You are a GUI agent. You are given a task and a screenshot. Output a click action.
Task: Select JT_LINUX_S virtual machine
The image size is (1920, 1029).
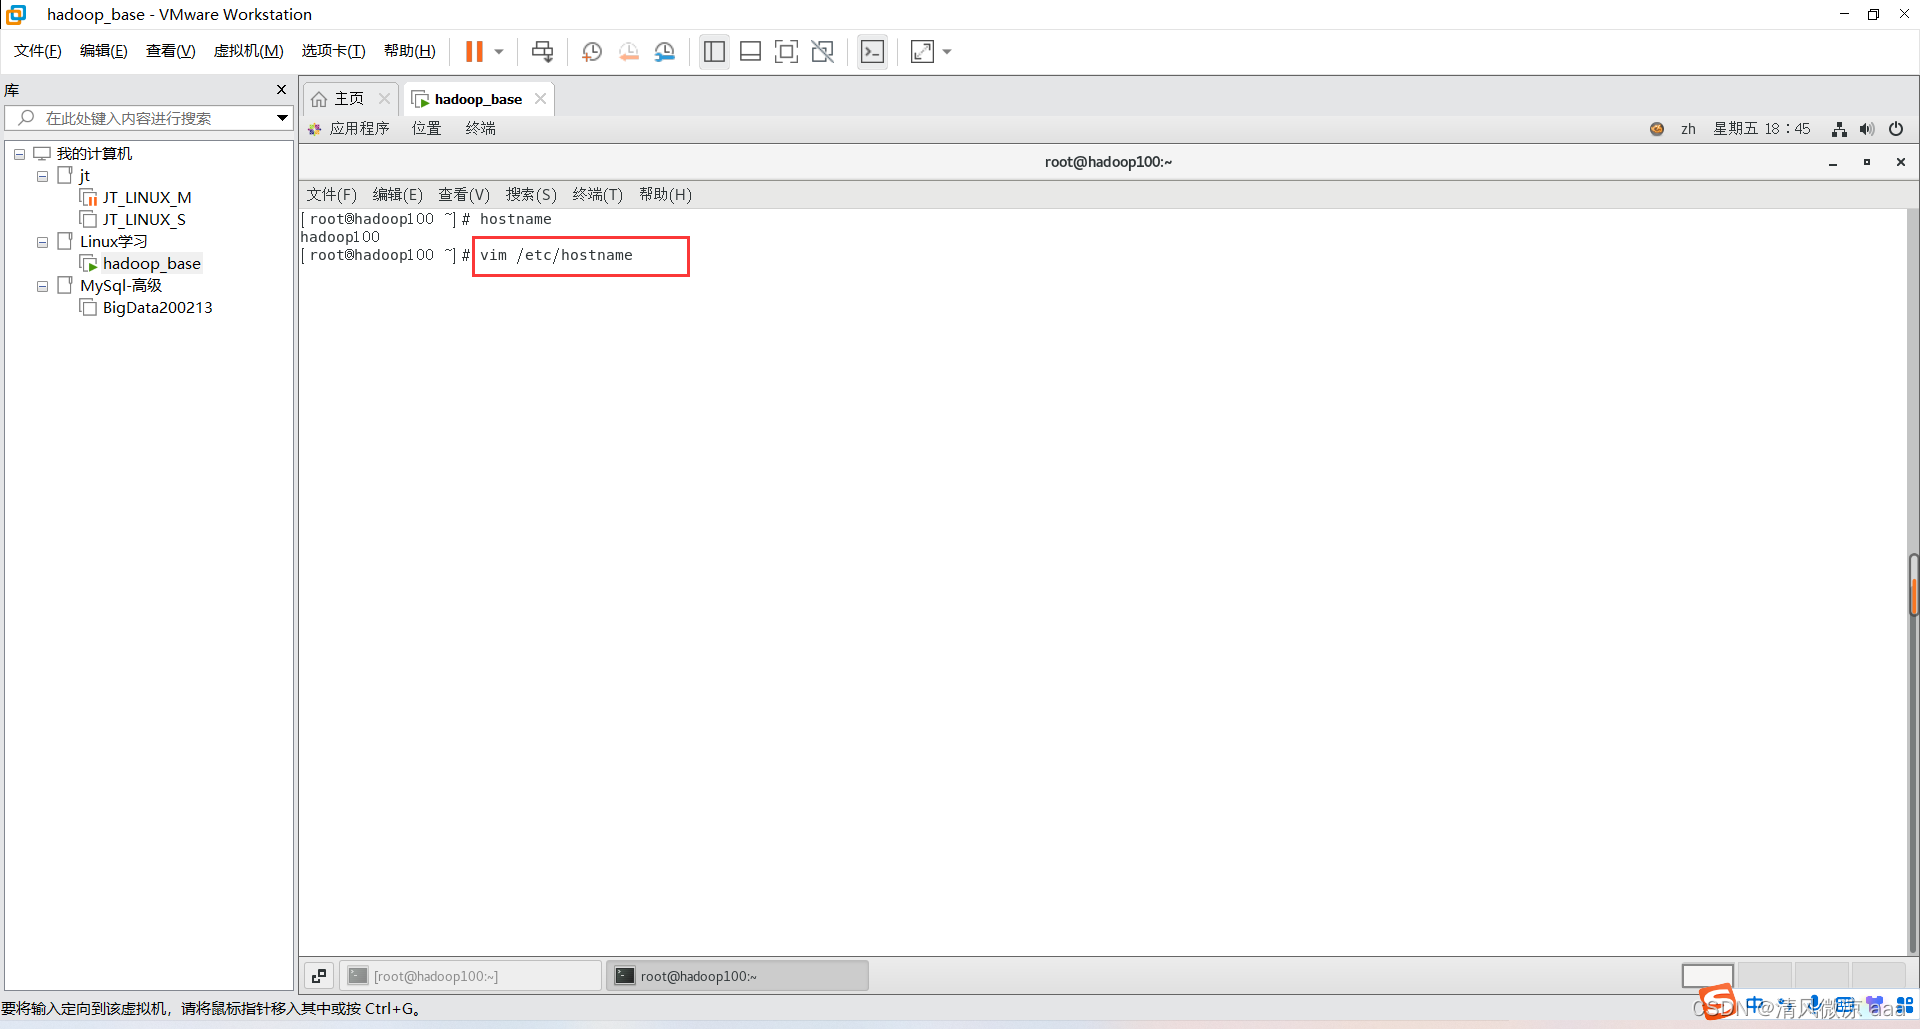tap(134, 220)
